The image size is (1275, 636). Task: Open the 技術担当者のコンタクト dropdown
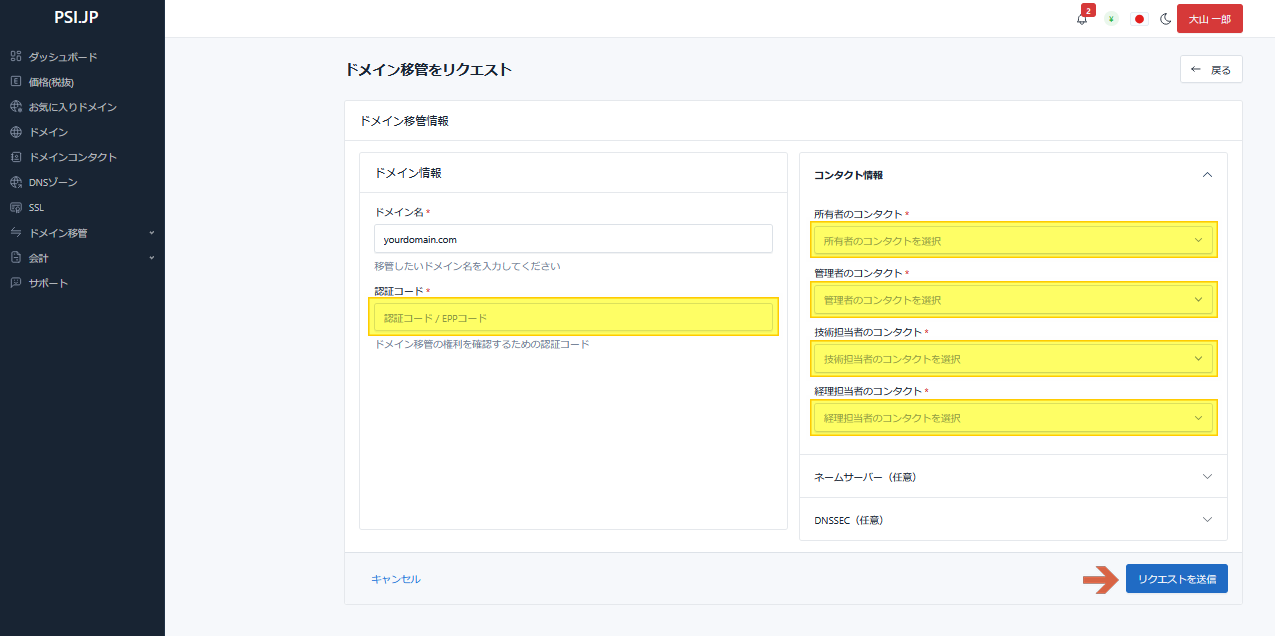tap(1013, 359)
